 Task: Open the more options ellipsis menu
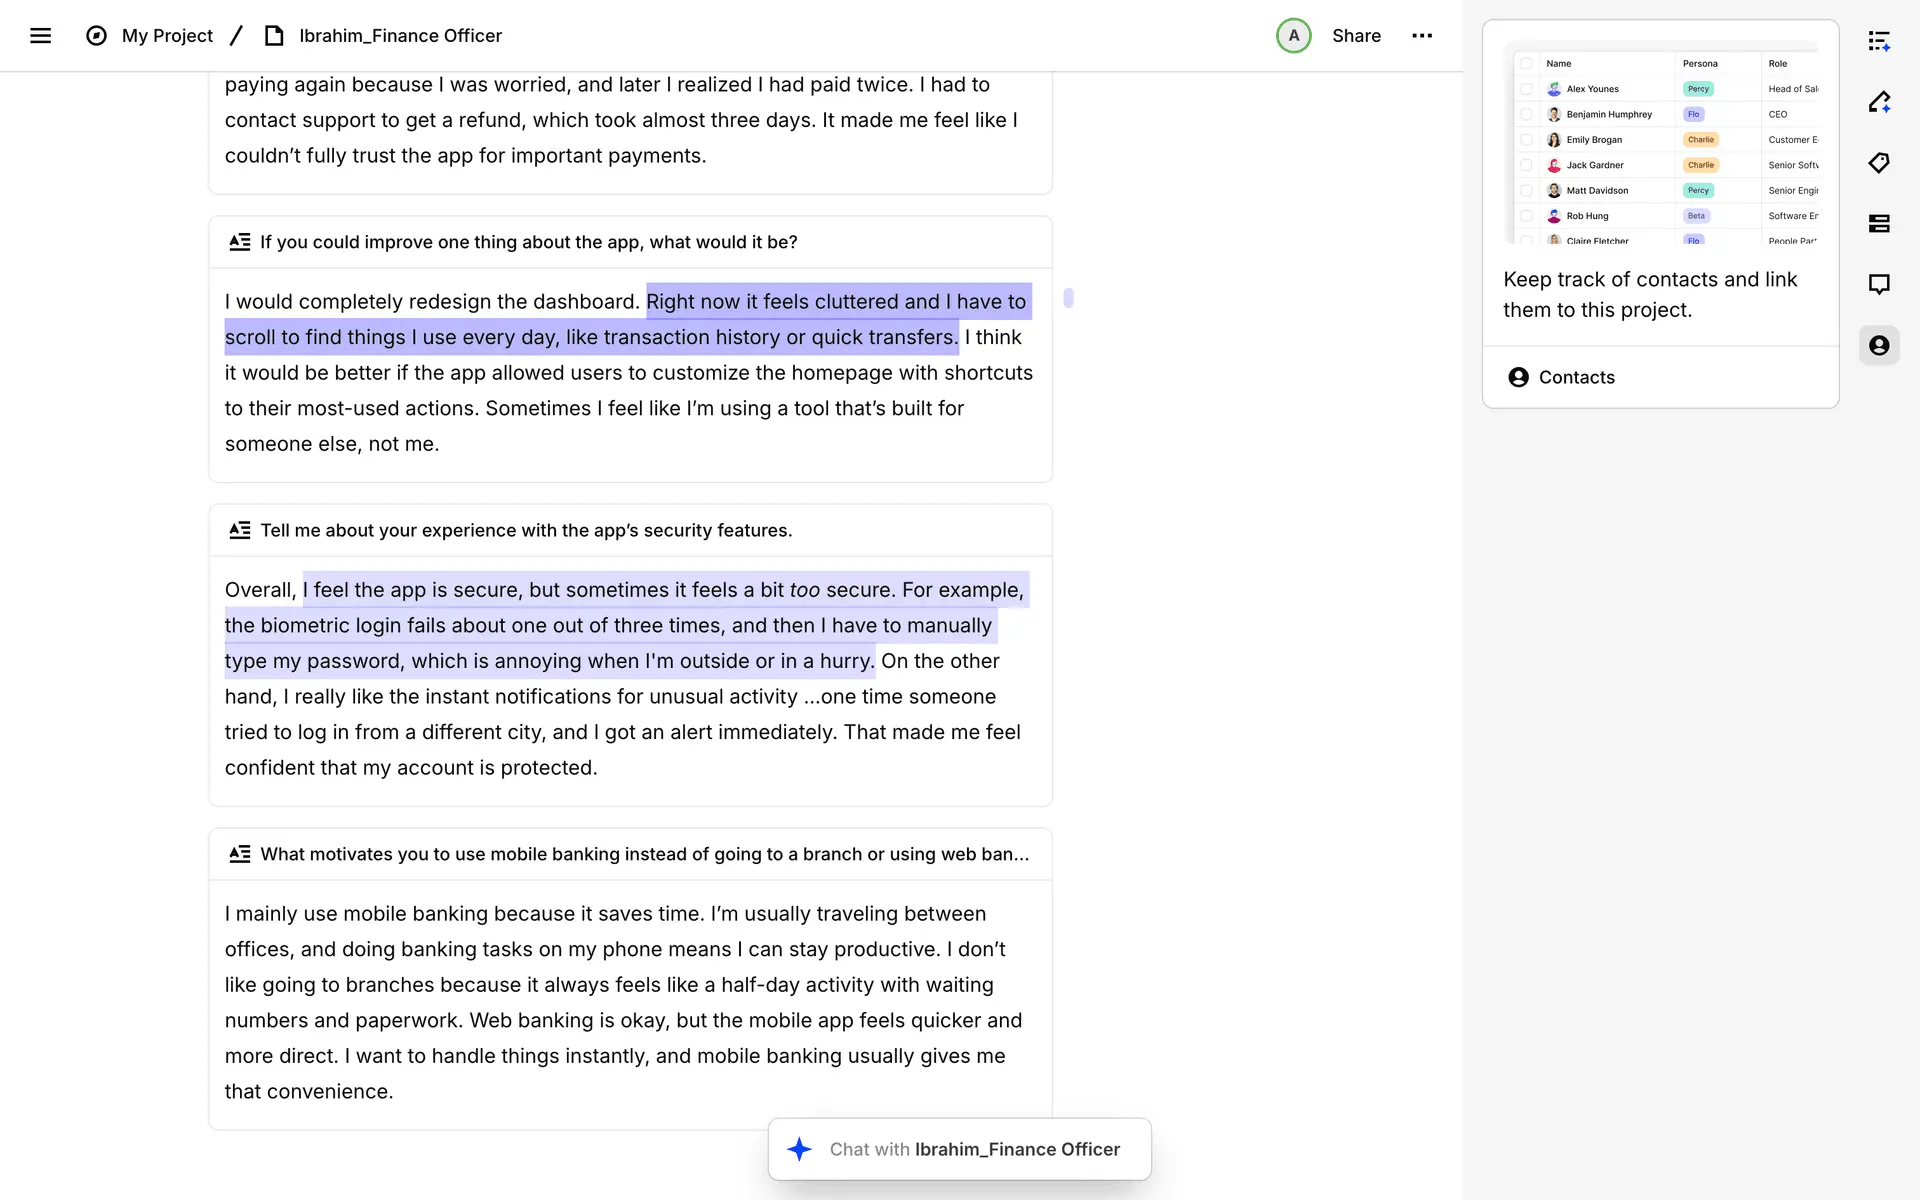[1421, 36]
